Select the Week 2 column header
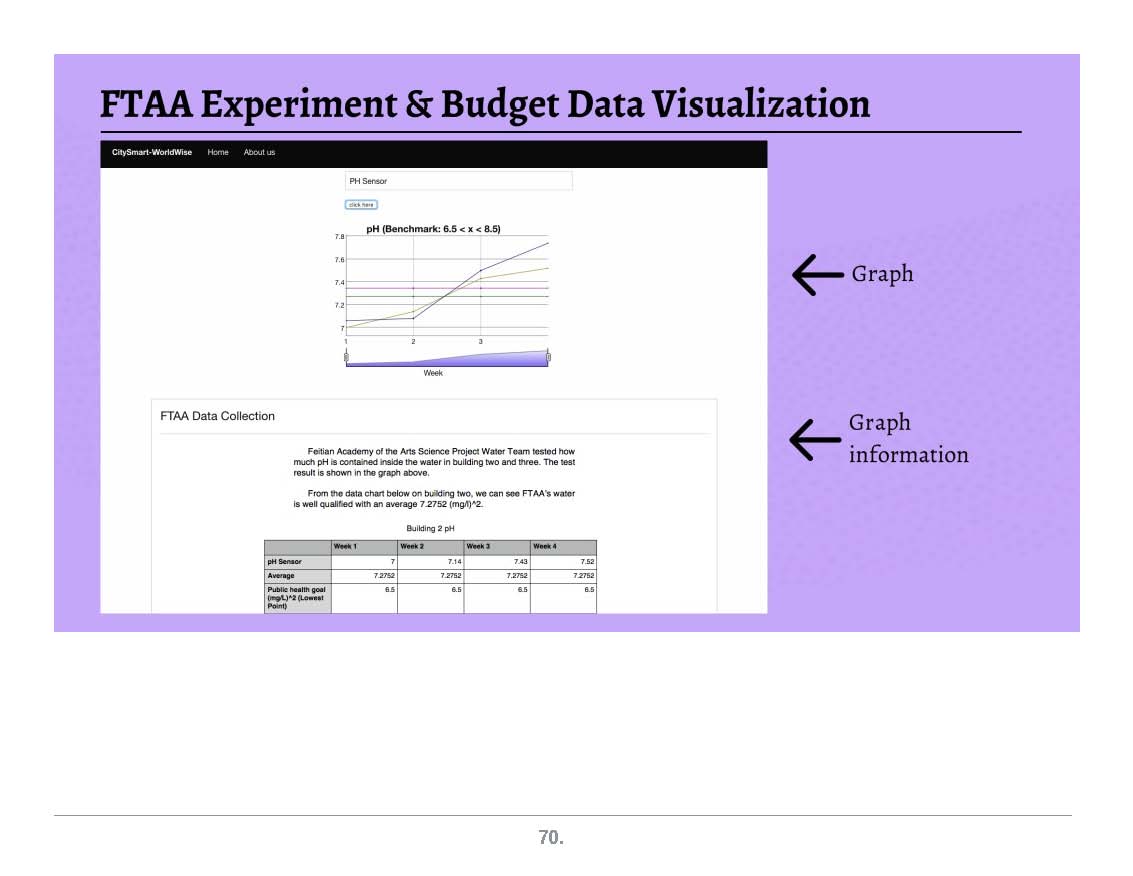This screenshot has height=876, width=1133. click(412, 547)
